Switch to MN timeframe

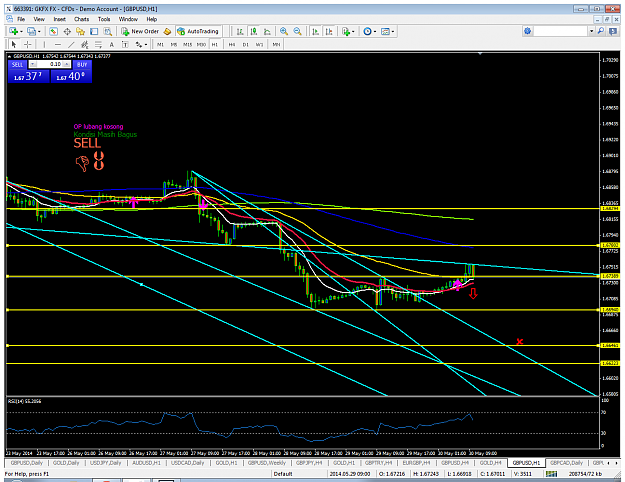pos(276,44)
